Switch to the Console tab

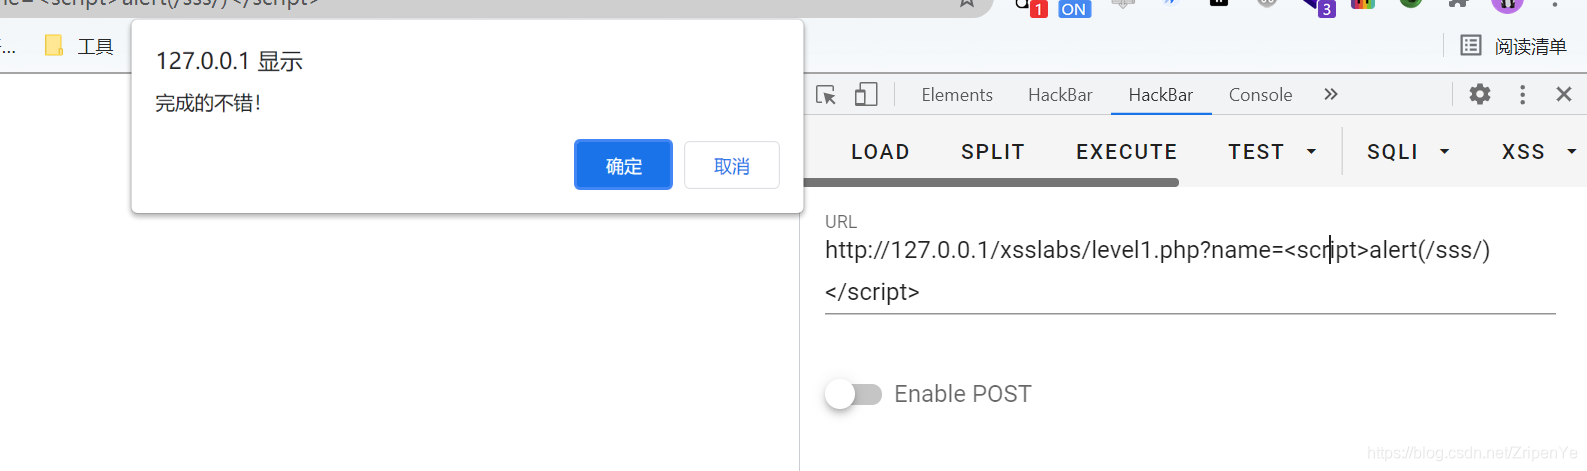[1260, 95]
